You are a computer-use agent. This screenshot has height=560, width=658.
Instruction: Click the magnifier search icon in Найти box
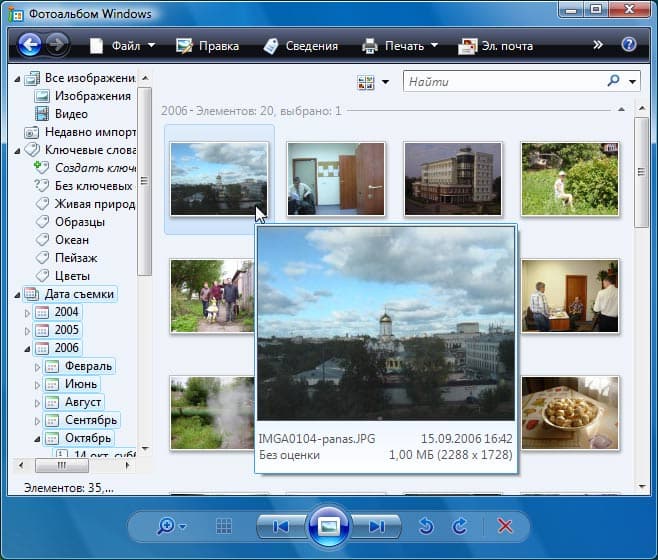[613, 80]
